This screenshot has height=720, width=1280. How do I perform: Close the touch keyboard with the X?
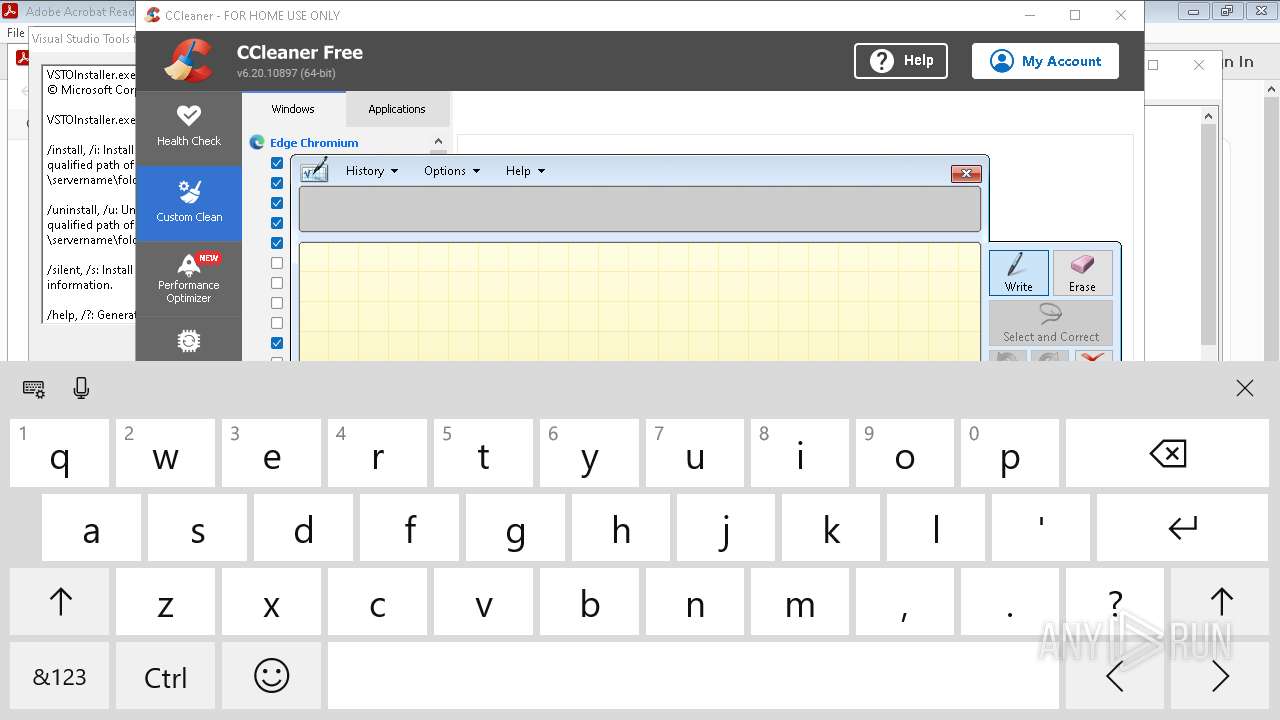[x=1244, y=389]
